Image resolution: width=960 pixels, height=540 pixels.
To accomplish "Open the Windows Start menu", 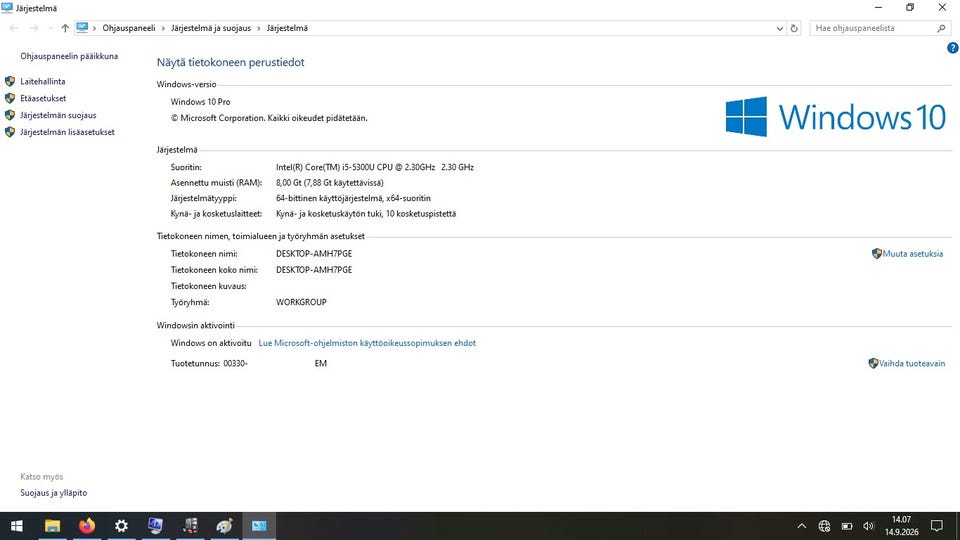I will point(17,526).
